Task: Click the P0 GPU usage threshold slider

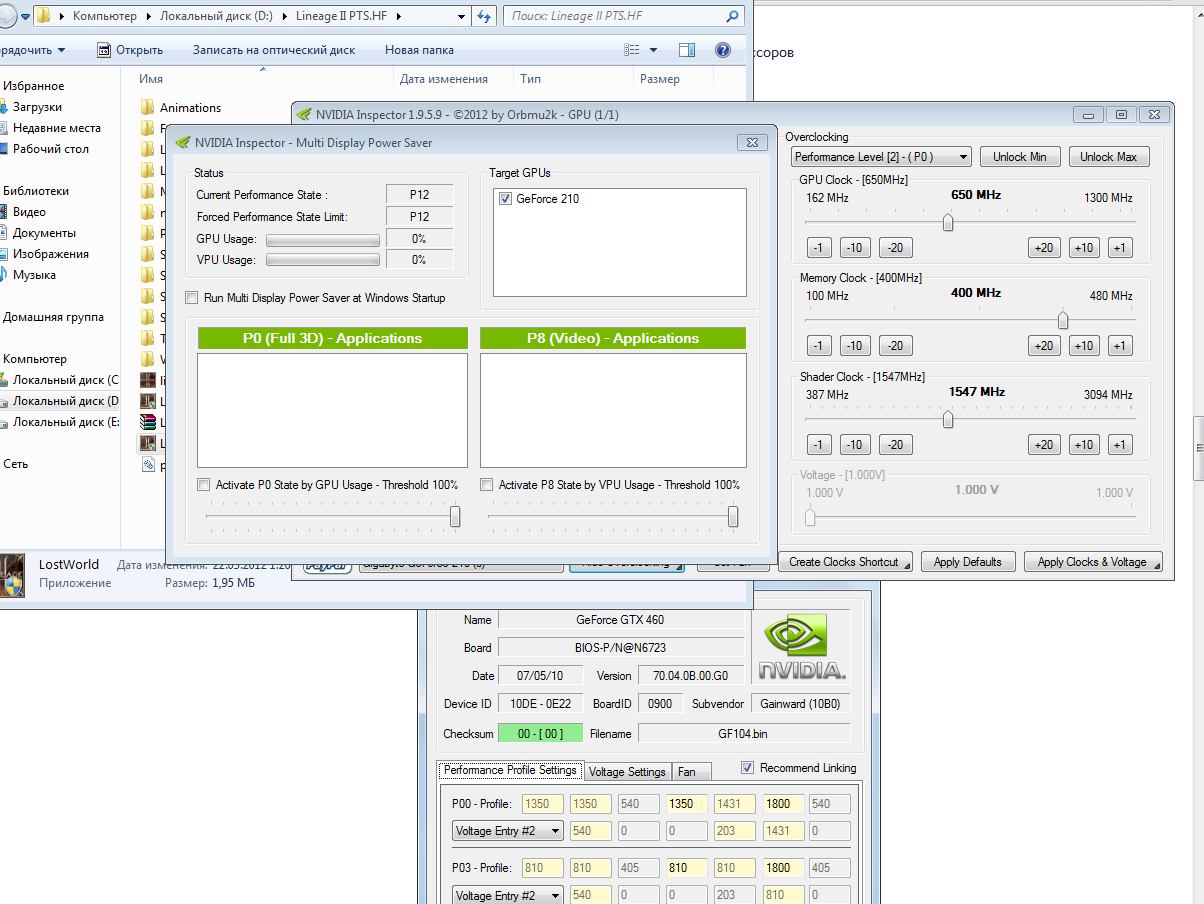Action: coord(455,516)
